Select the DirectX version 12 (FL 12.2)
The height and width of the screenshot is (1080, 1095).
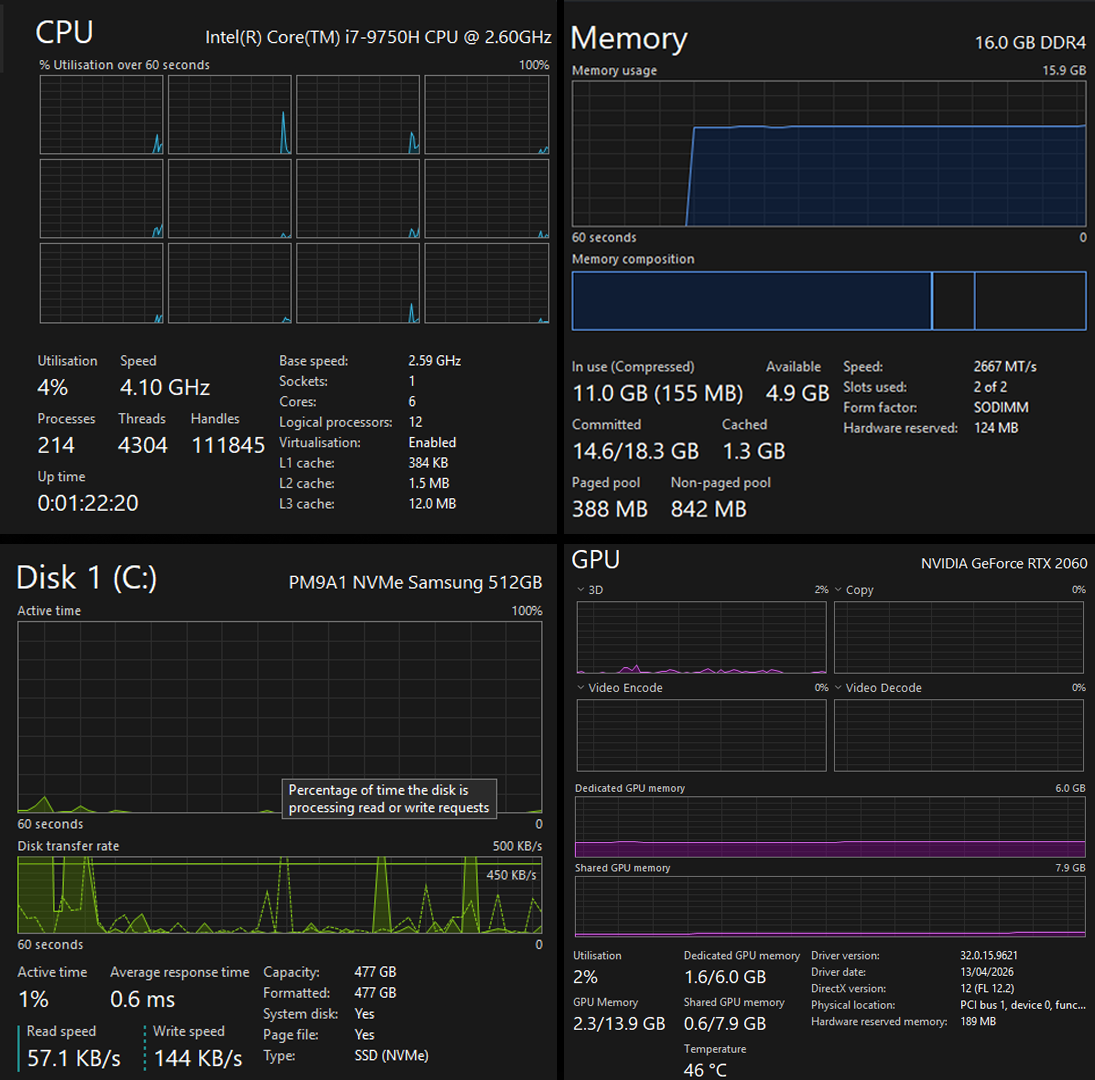coord(987,989)
